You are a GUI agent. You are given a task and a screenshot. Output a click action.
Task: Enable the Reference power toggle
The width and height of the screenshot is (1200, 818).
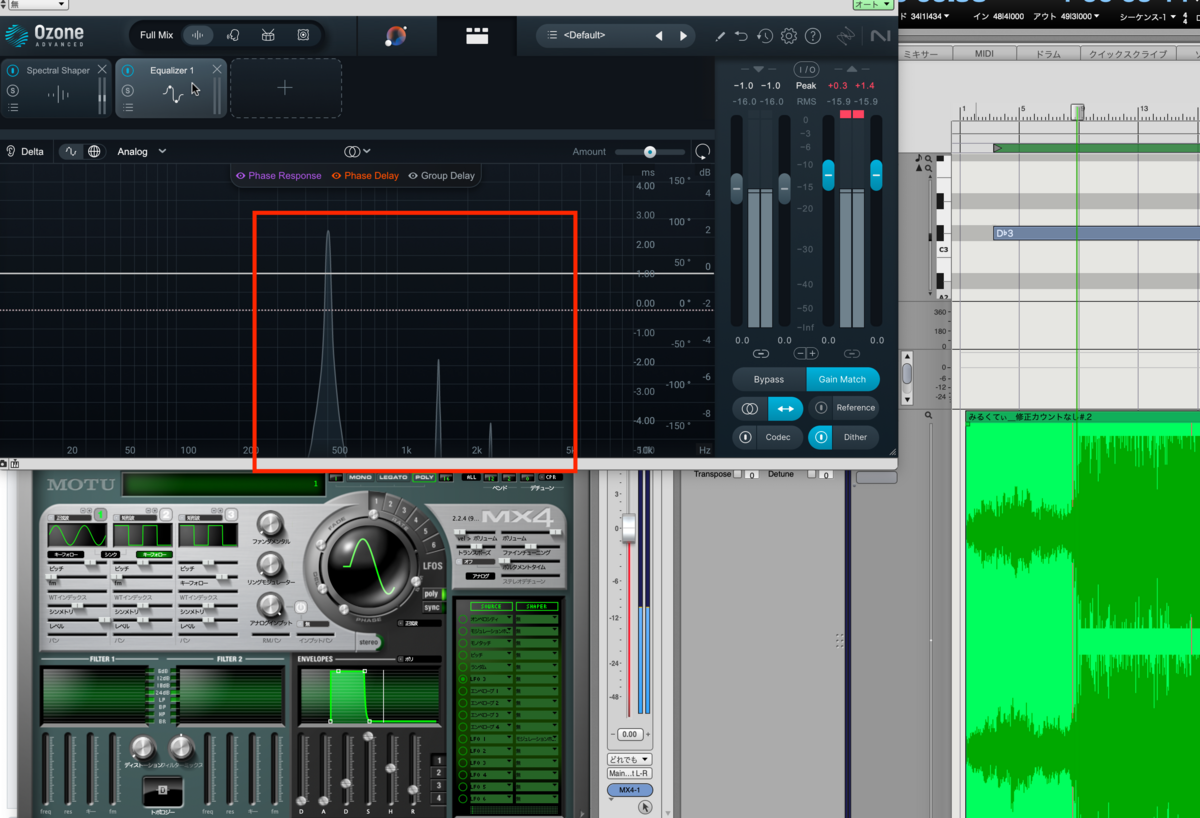(x=821, y=408)
